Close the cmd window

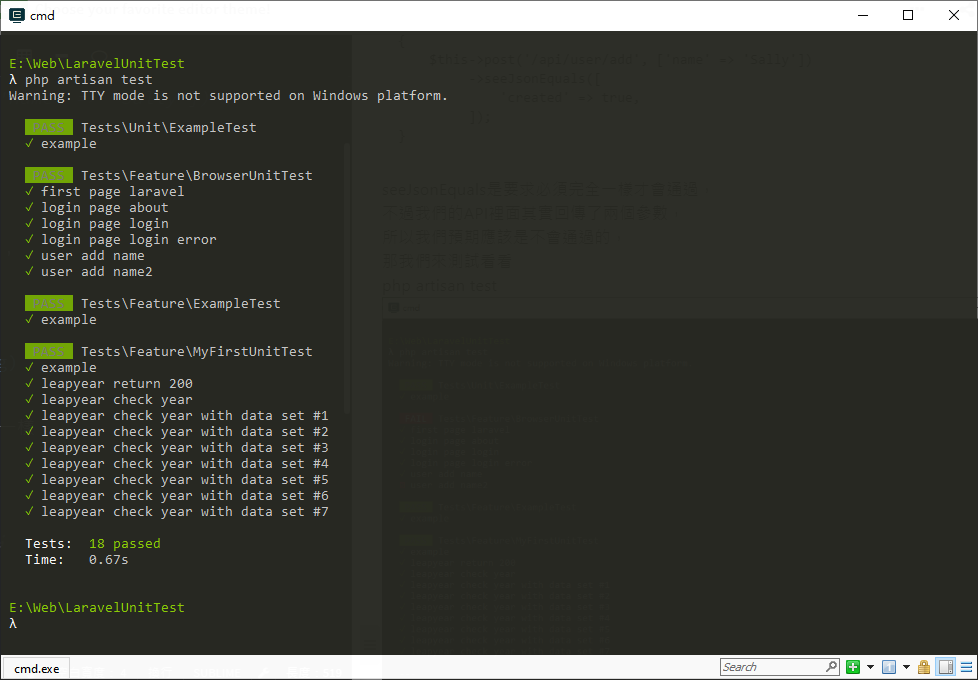tap(954, 16)
